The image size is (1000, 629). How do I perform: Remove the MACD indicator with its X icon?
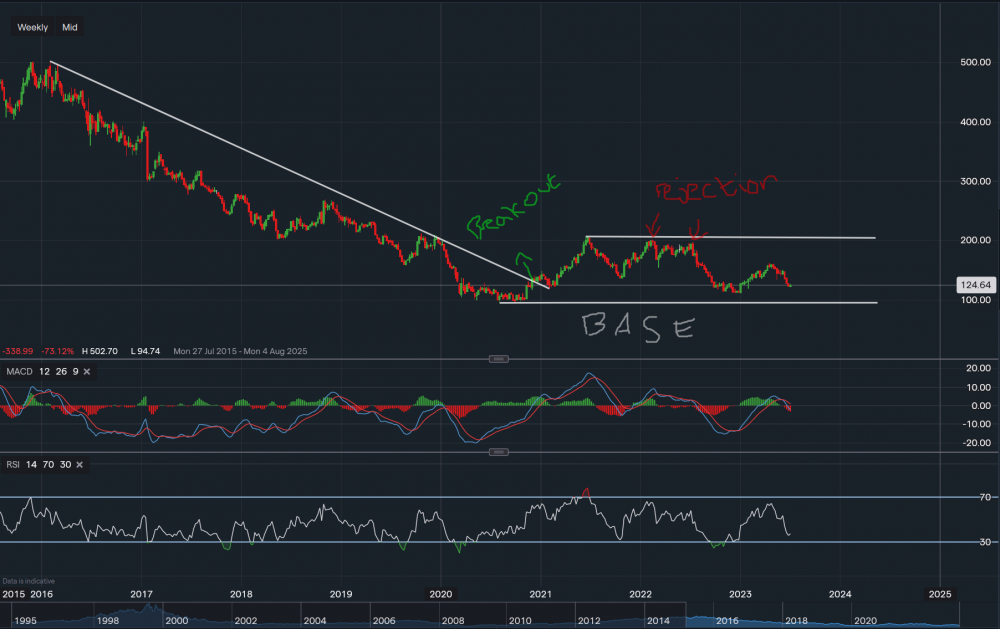86,371
